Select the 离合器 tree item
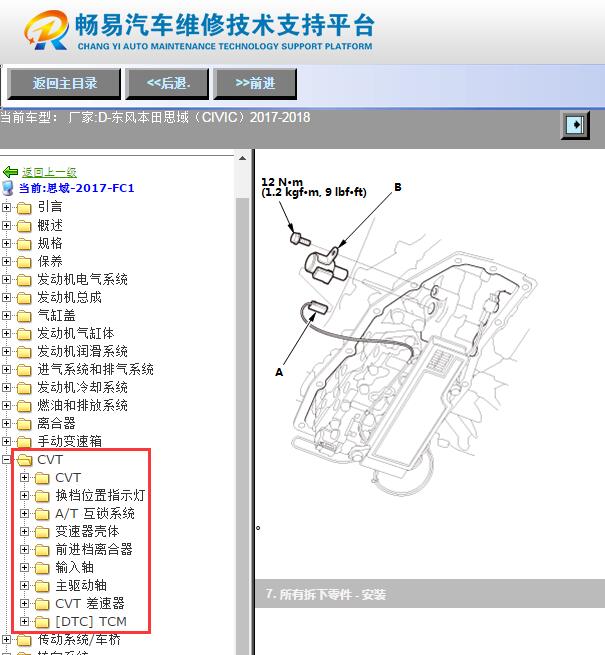Image resolution: width=605 pixels, height=655 pixels. [56, 423]
